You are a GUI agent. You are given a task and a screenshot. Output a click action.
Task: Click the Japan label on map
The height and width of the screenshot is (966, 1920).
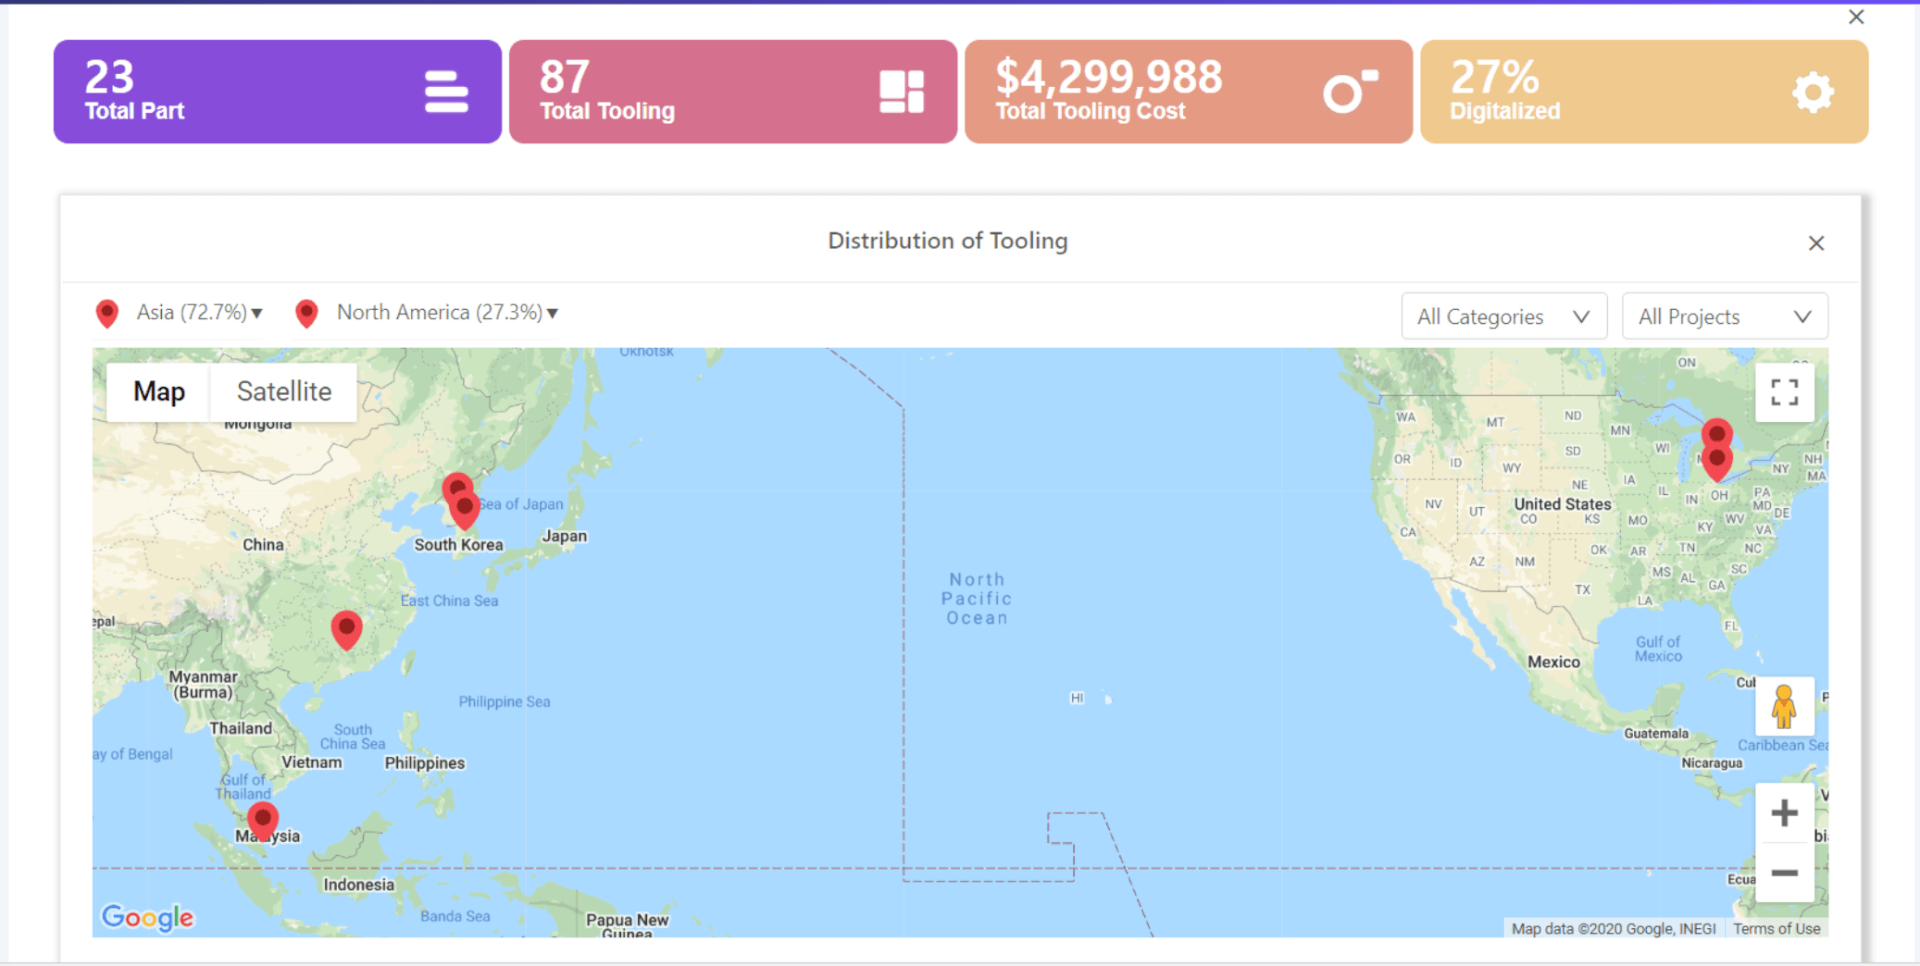565,536
